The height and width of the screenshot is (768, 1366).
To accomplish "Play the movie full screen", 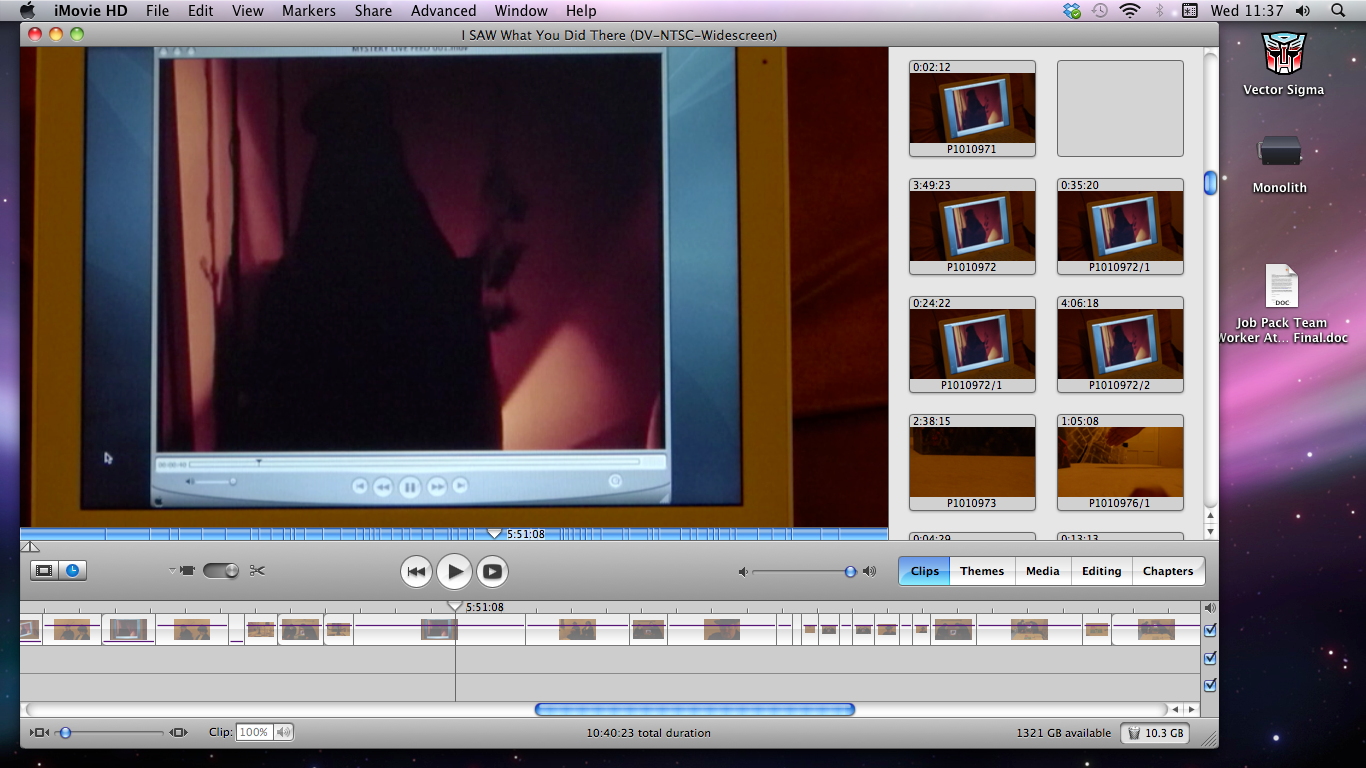I will click(x=492, y=572).
